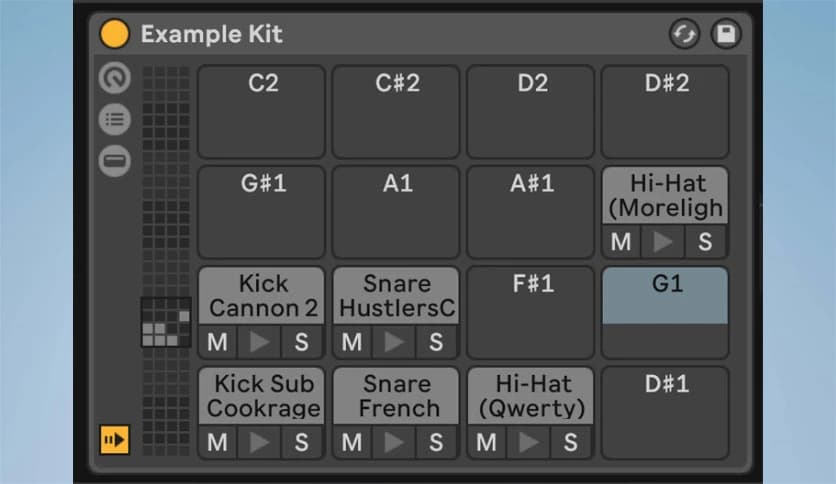Mute the Hi-Hat (Qwerty) pad
Image resolution: width=836 pixels, height=484 pixels.
click(487, 442)
